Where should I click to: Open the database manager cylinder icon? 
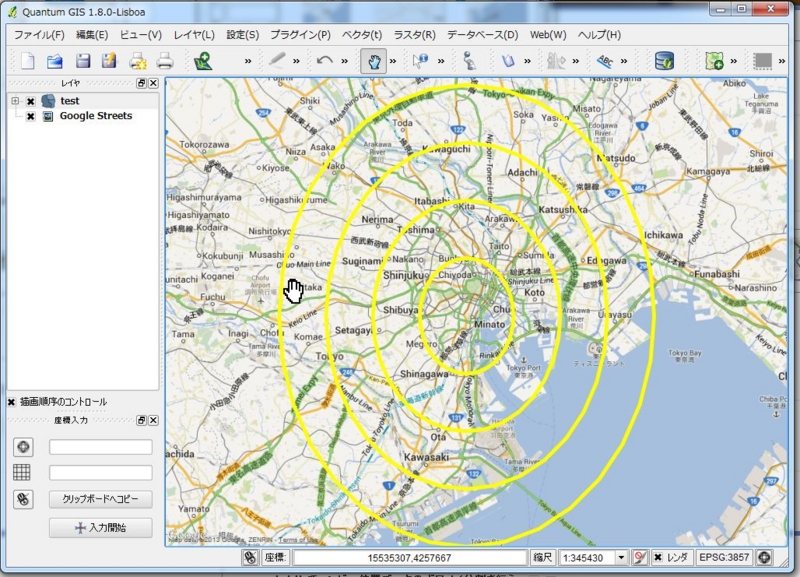(664, 61)
